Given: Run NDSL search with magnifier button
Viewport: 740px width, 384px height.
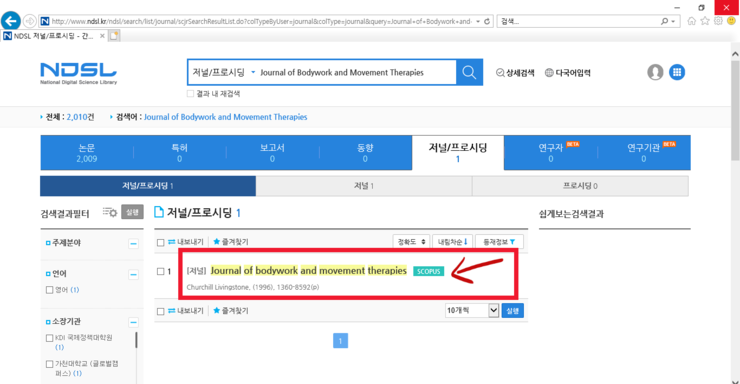Looking at the screenshot, I should click(x=469, y=72).
